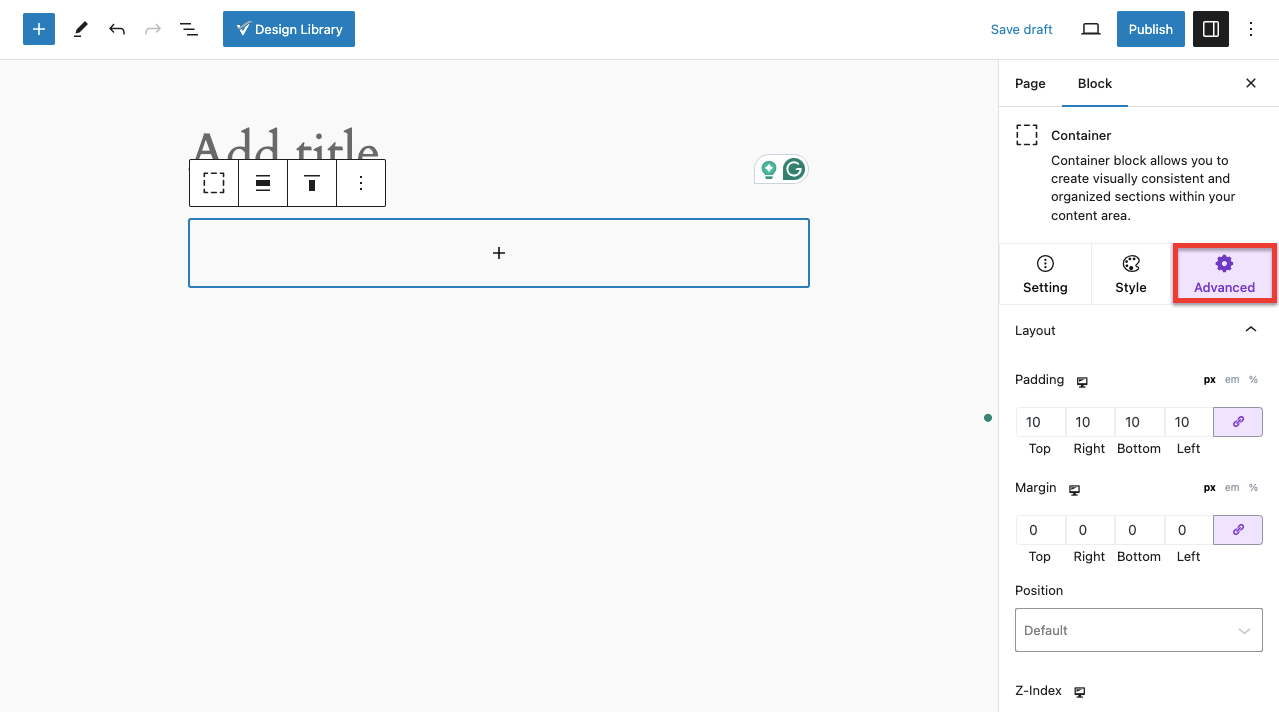Click the Save draft link
1279x712 pixels.
pos(1021,29)
